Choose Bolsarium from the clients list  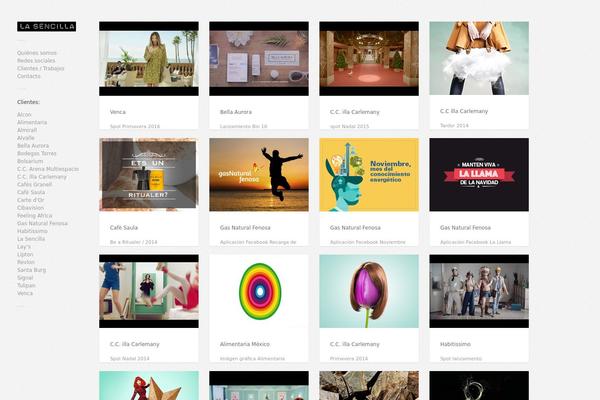click(30, 161)
